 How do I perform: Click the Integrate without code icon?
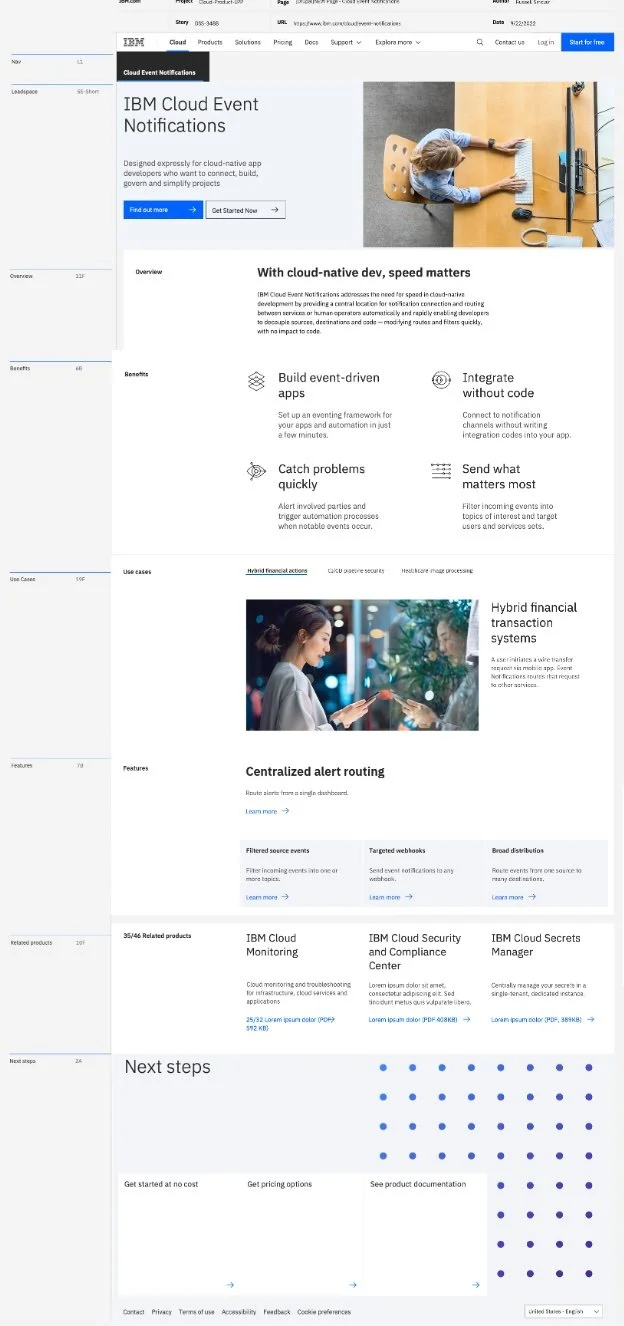tap(441, 380)
